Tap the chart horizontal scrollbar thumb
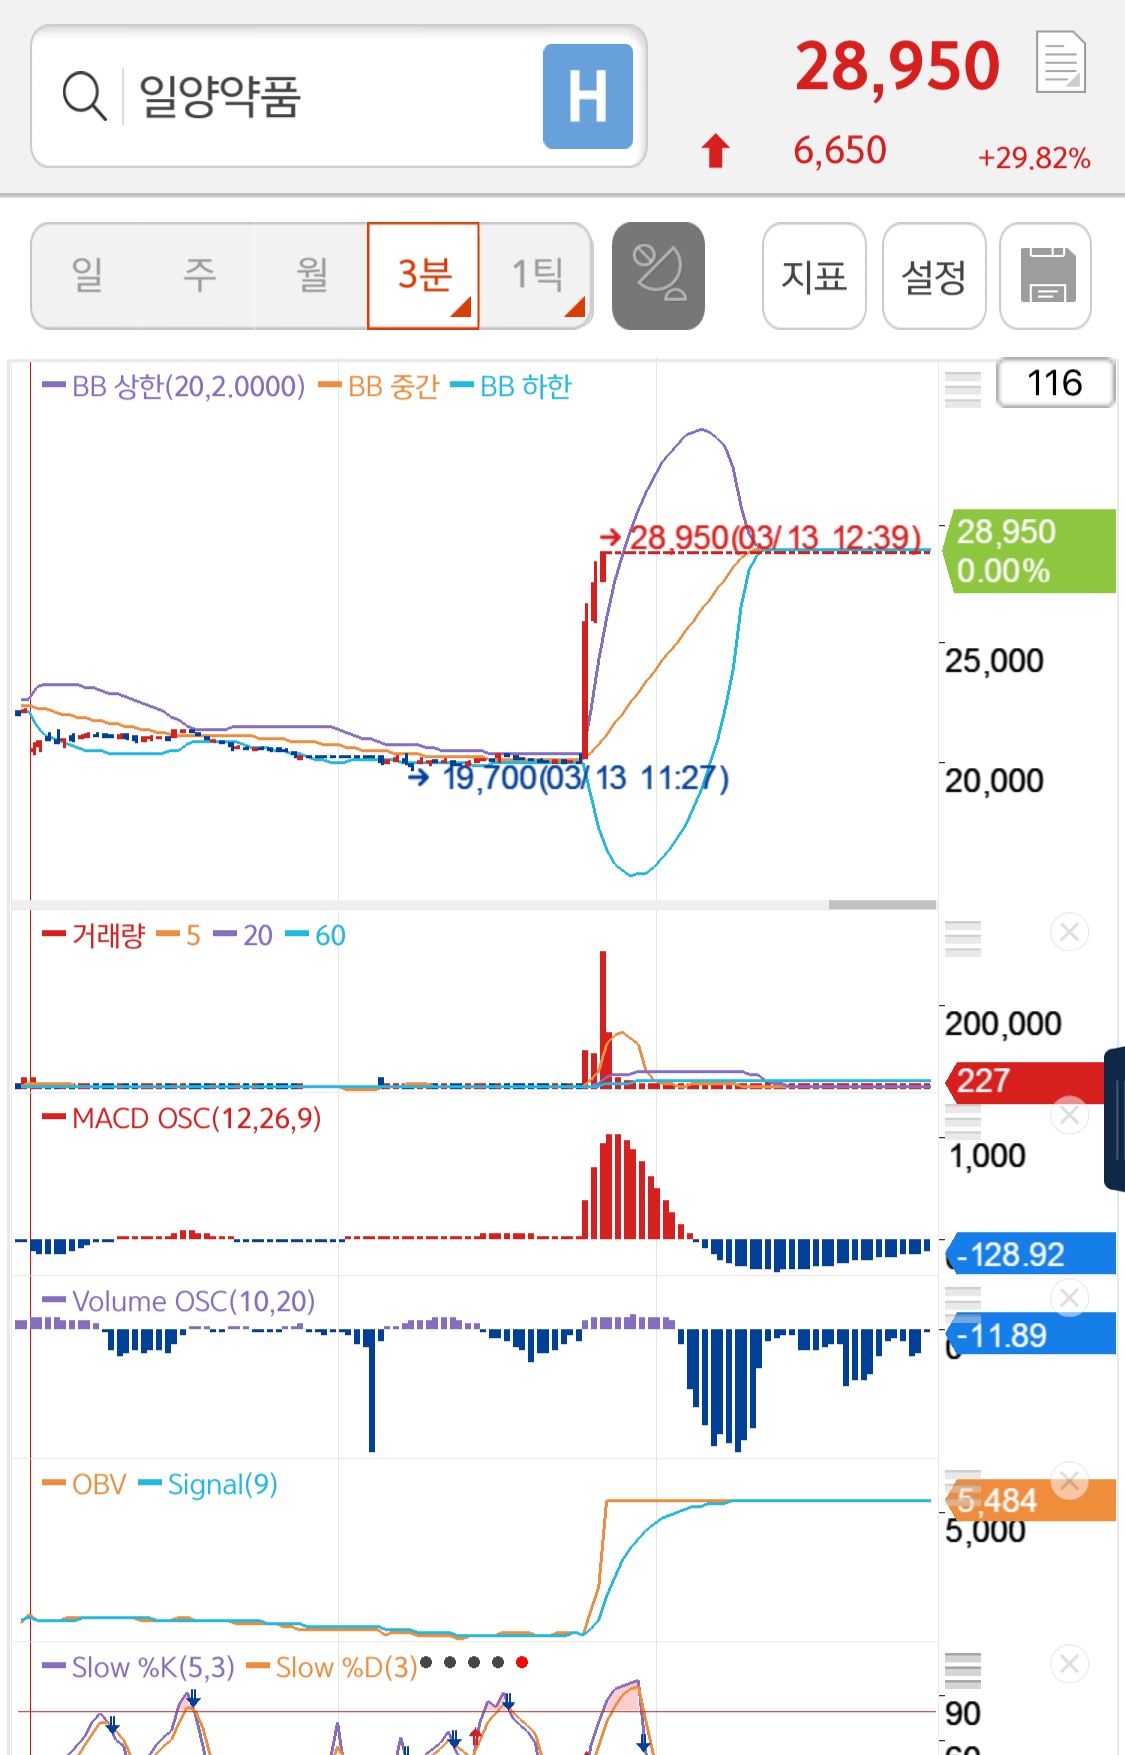 [882, 905]
